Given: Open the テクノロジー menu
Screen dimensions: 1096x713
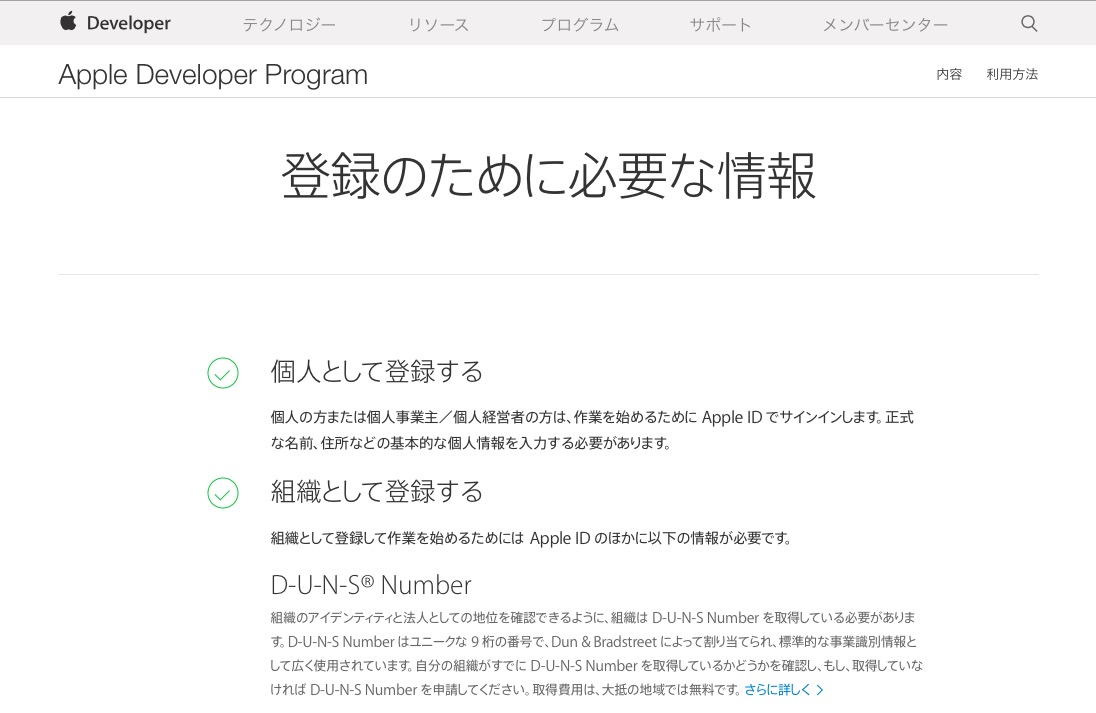Looking at the screenshot, I should 289,24.
